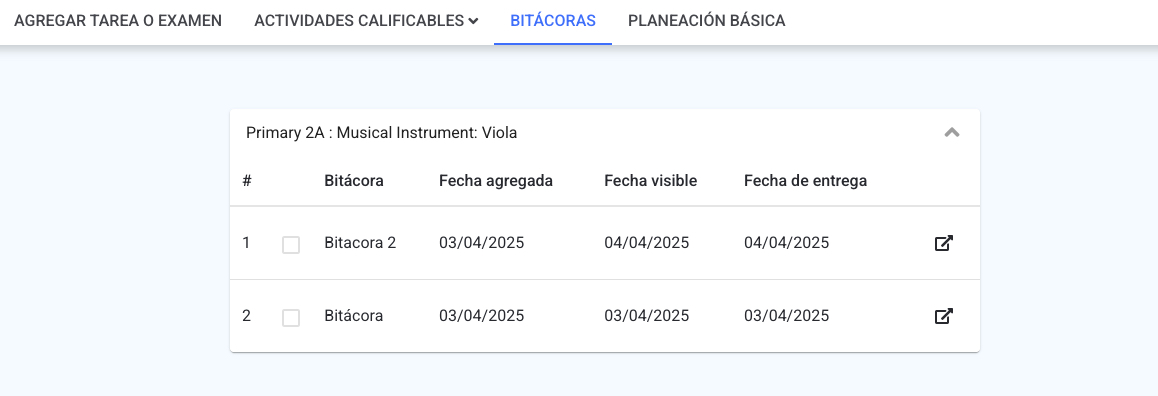Open the Actividades Calificables menu
This screenshot has height=396, width=1158.
(366, 21)
